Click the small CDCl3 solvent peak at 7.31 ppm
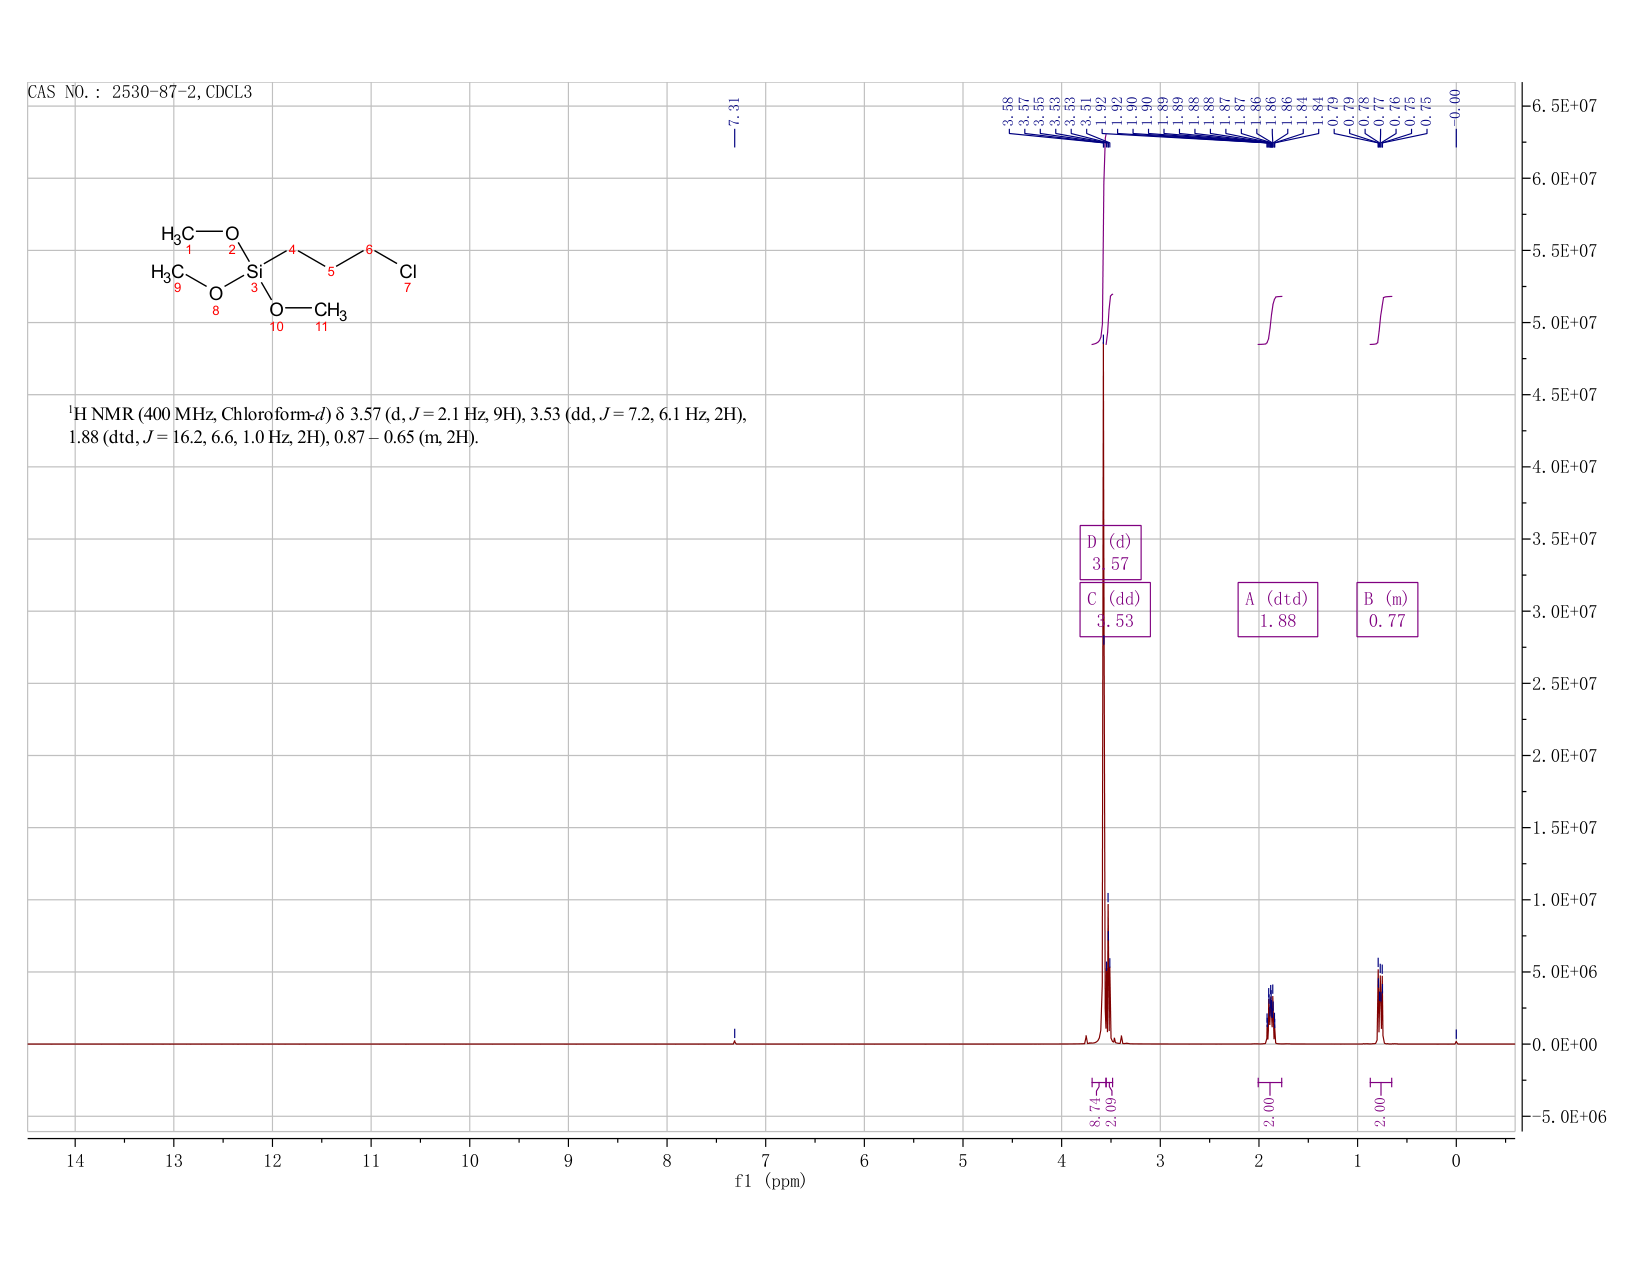 tap(734, 1040)
